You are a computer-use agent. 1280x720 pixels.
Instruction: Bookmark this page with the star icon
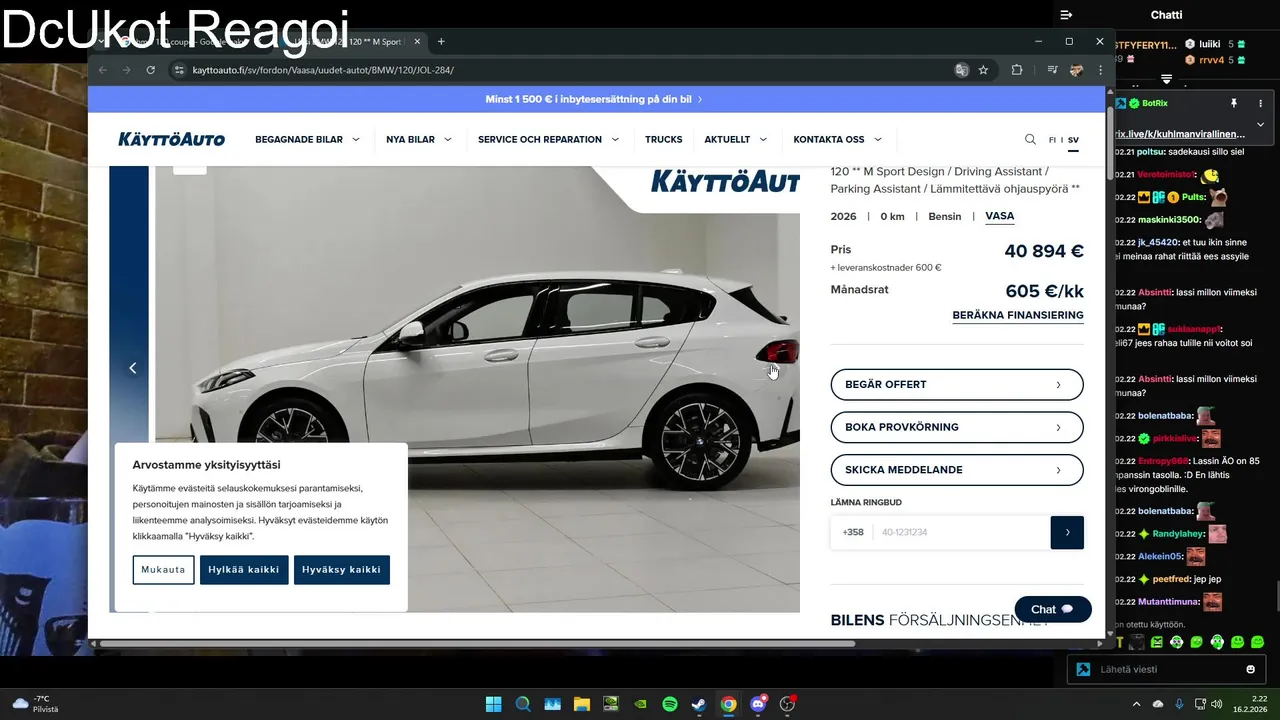(983, 70)
